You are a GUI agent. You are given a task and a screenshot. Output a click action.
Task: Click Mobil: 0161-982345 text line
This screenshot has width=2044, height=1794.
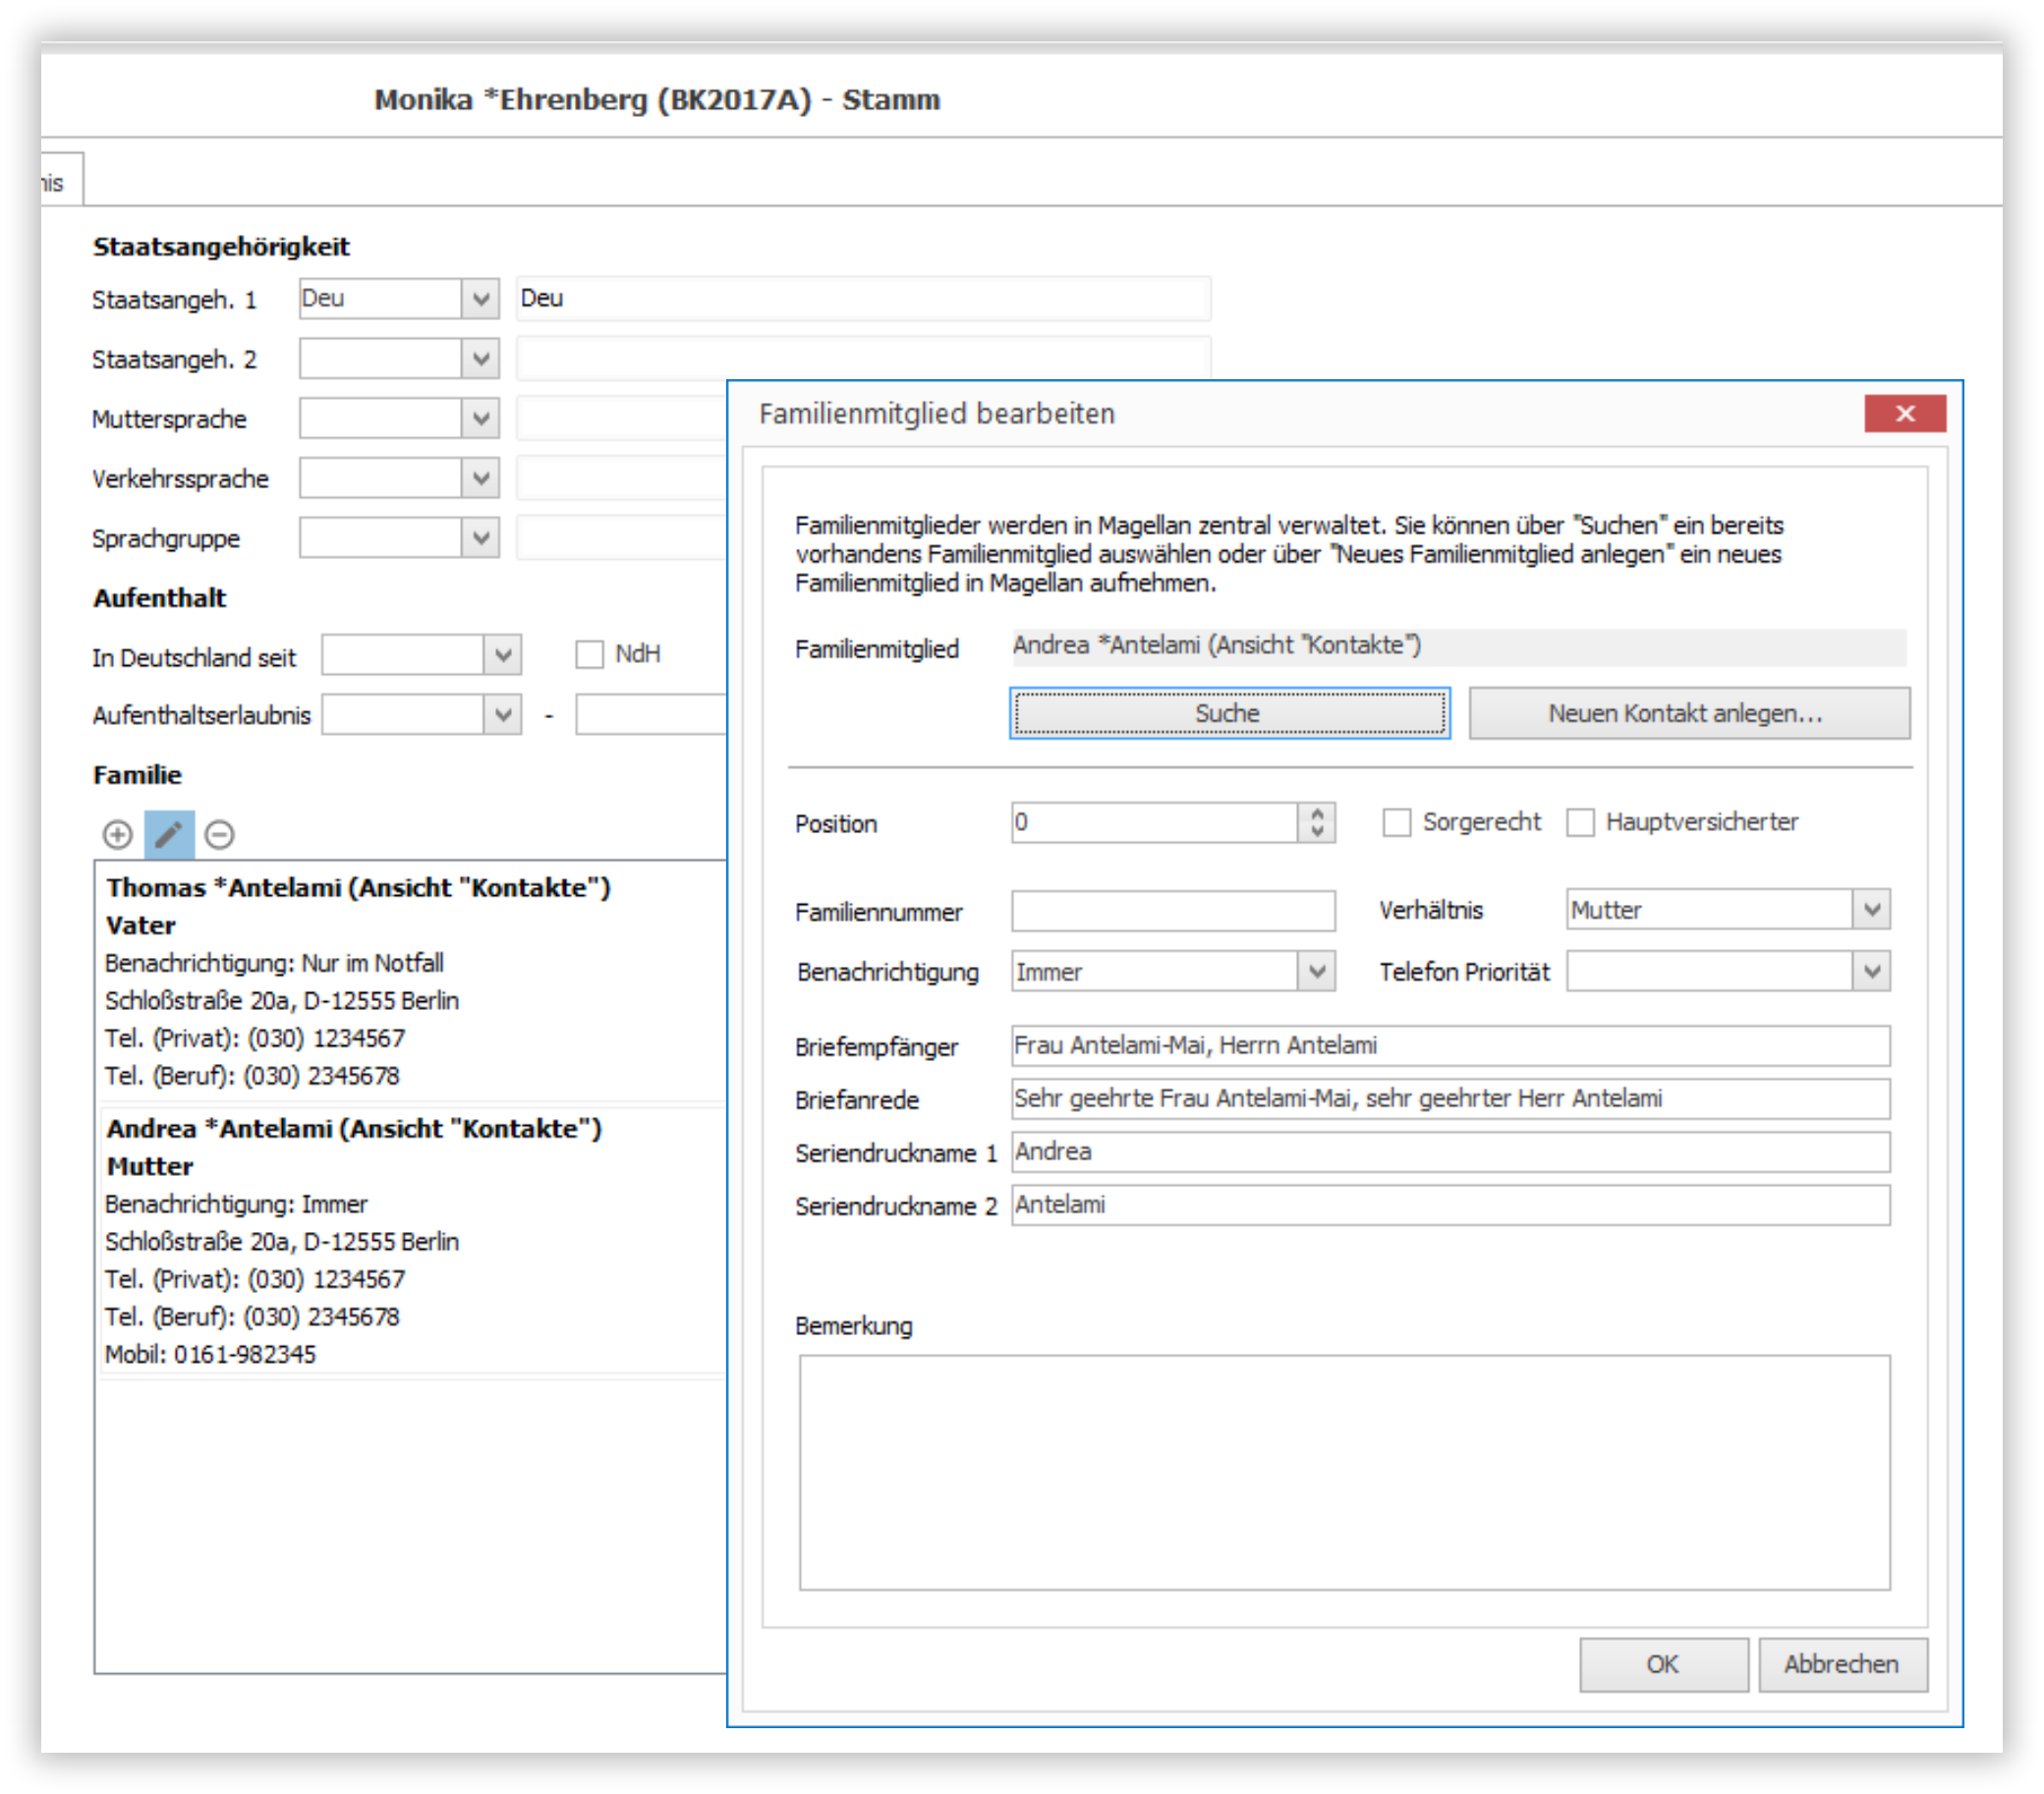pyautogui.click(x=210, y=1354)
